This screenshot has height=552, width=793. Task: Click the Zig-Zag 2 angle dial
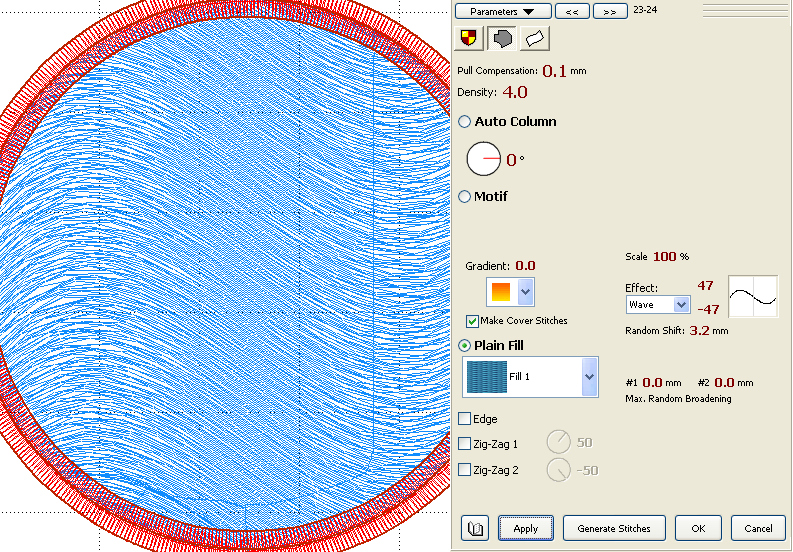coord(558,470)
